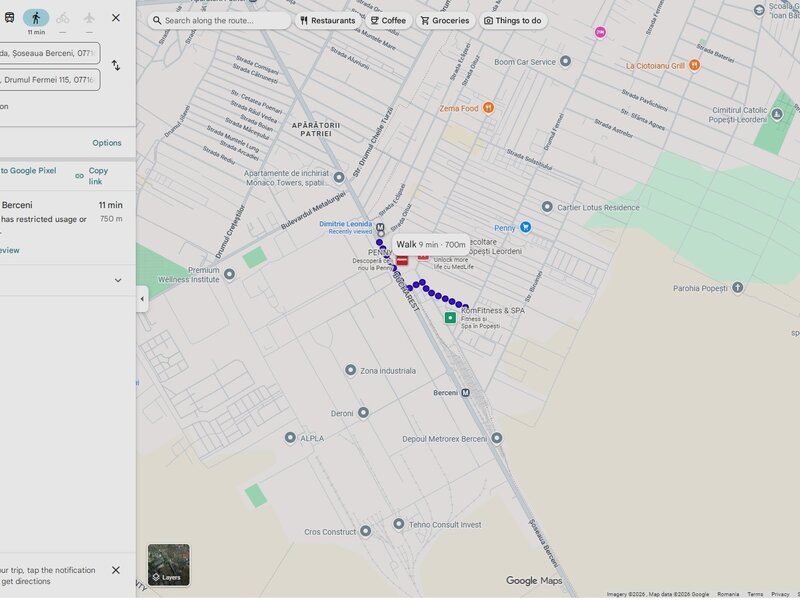Click the Walk 9 min route tooltip
The height and width of the screenshot is (600, 800).
tap(431, 244)
